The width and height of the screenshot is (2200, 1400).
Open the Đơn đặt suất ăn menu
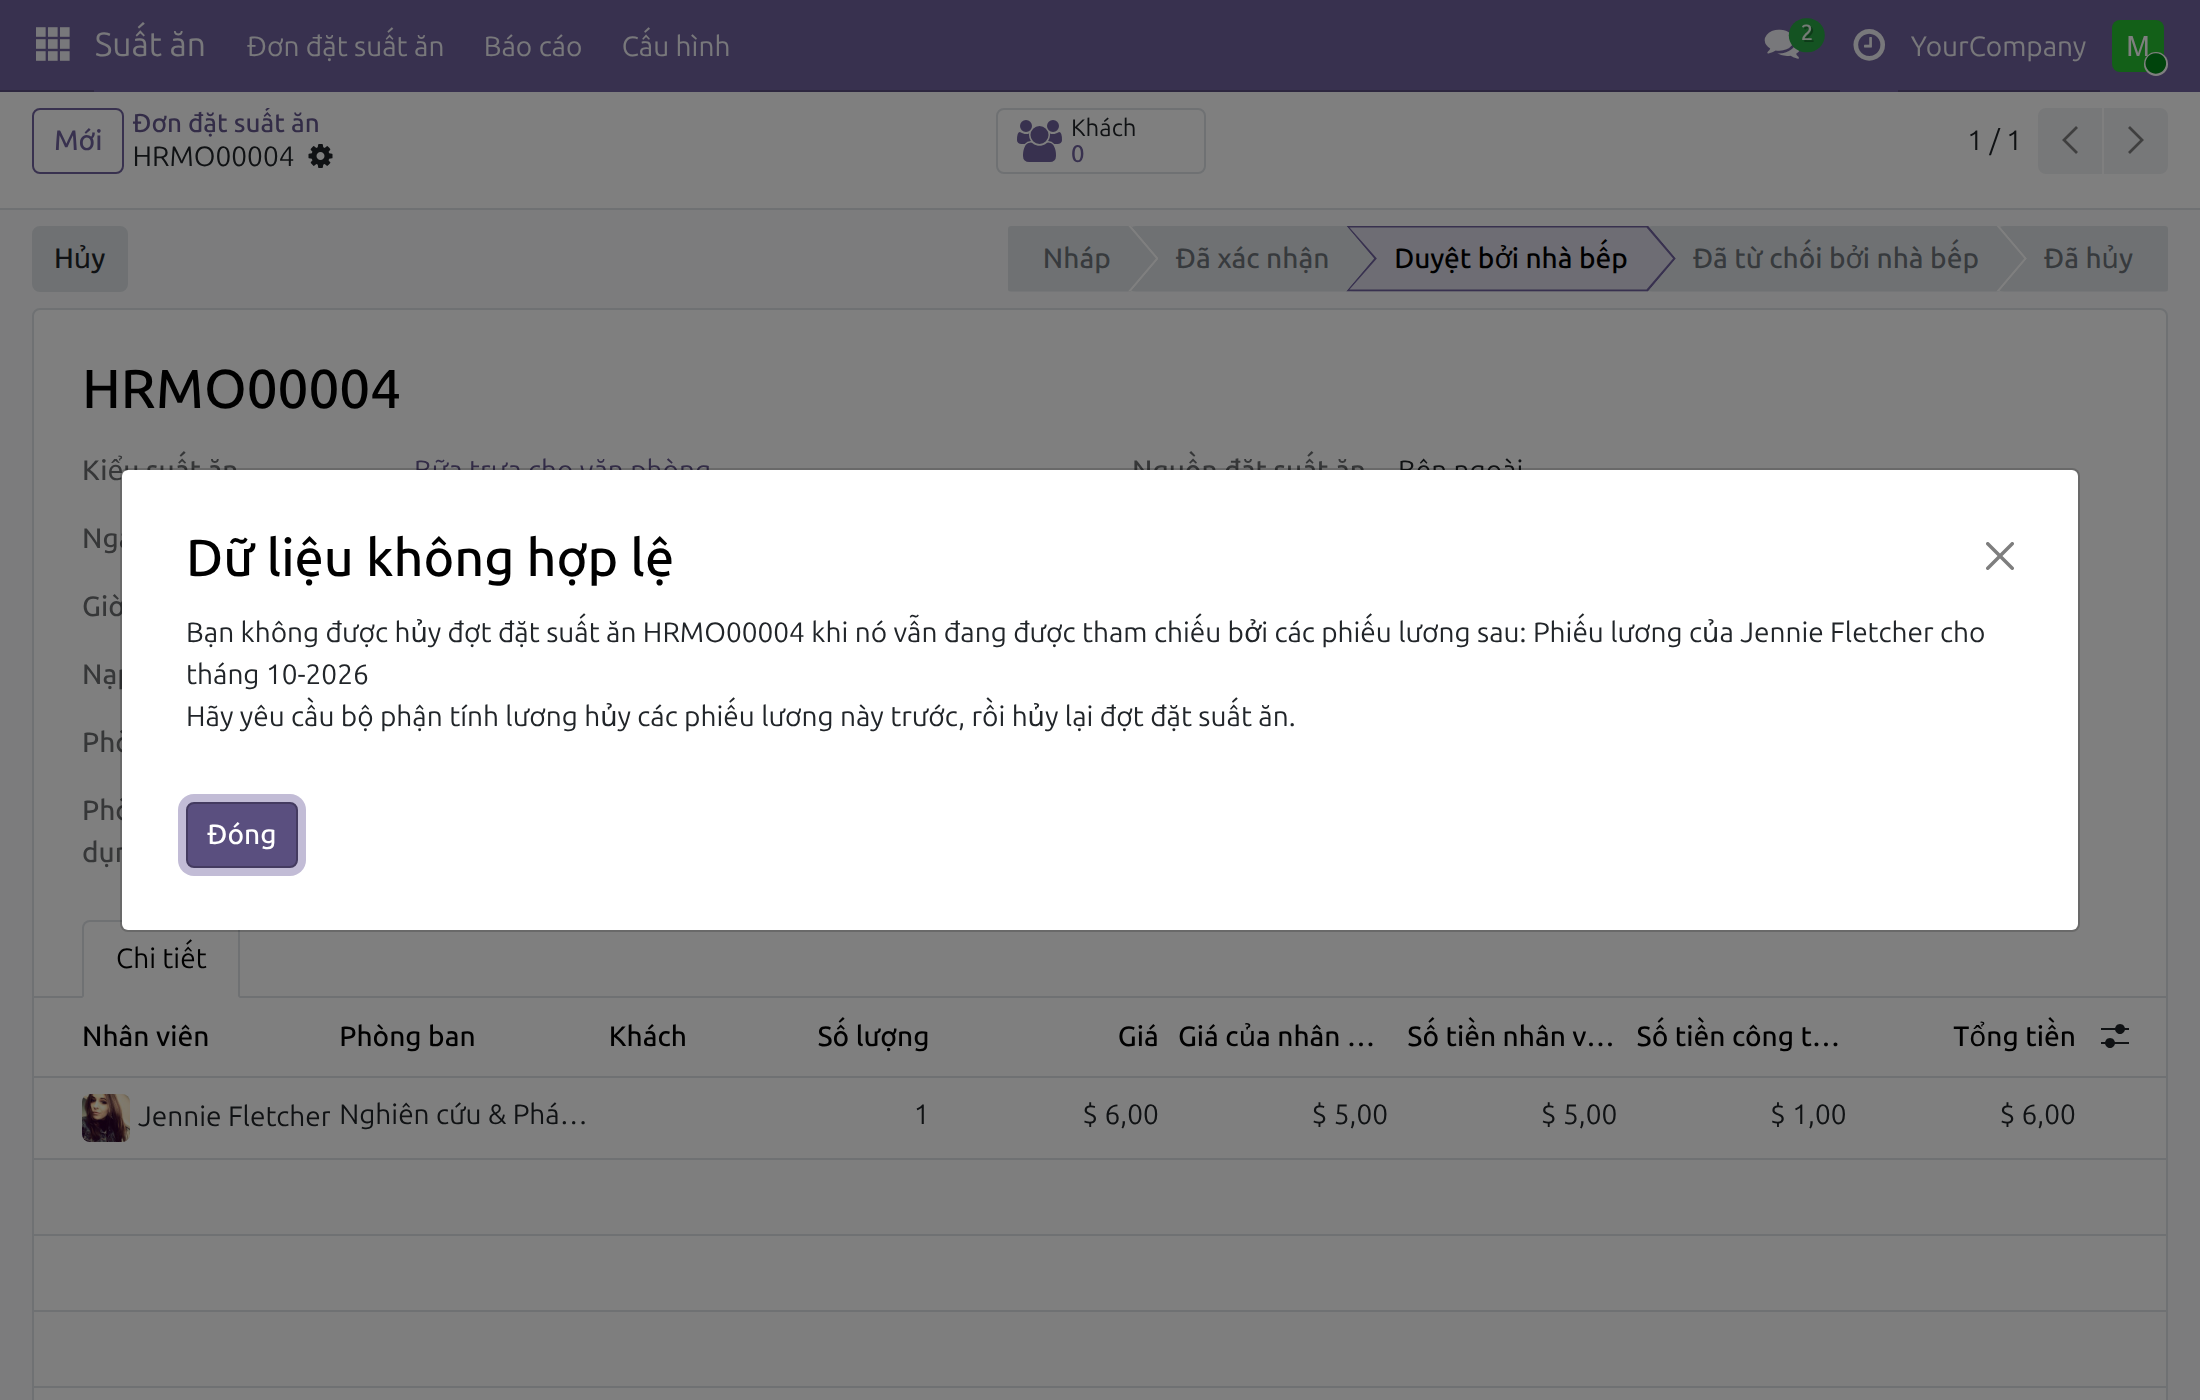[x=345, y=46]
